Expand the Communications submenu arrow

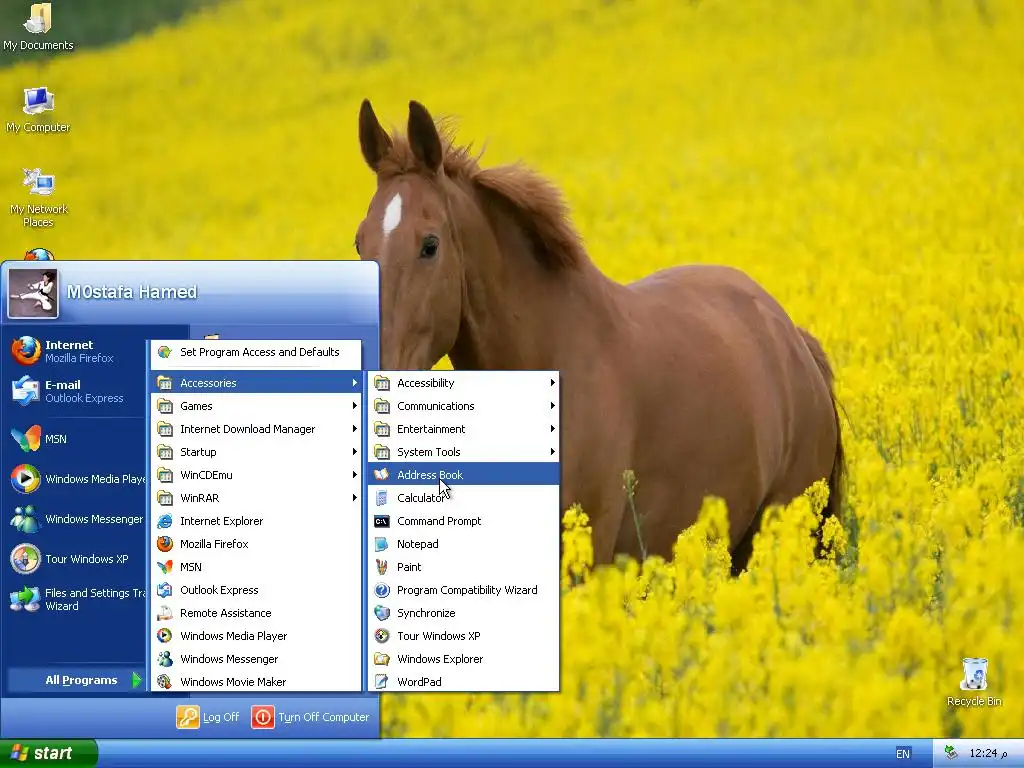tap(552, 406)
